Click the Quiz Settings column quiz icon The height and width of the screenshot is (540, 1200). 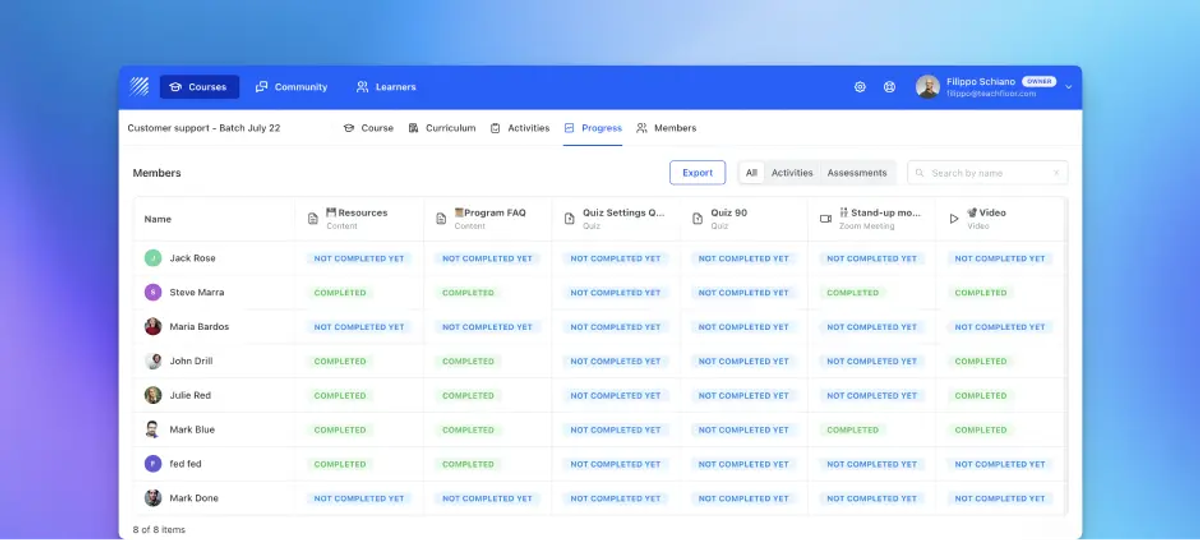click(x=570, y=218)
